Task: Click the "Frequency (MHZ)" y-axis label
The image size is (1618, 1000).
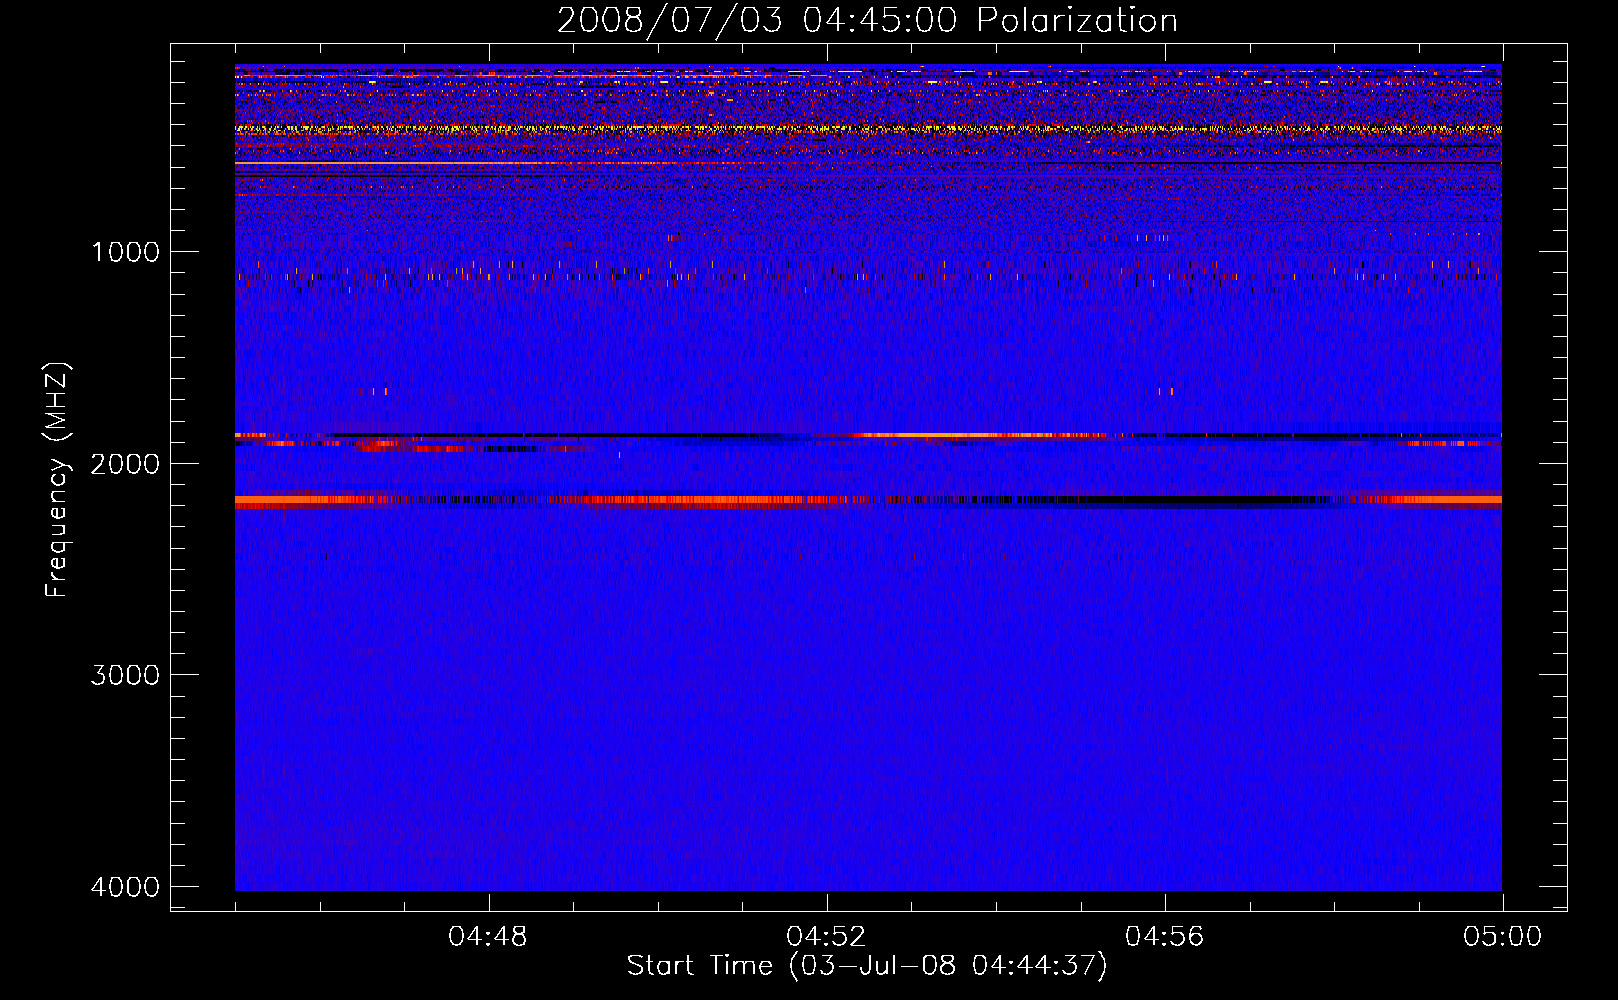Action: click(57, 480)
